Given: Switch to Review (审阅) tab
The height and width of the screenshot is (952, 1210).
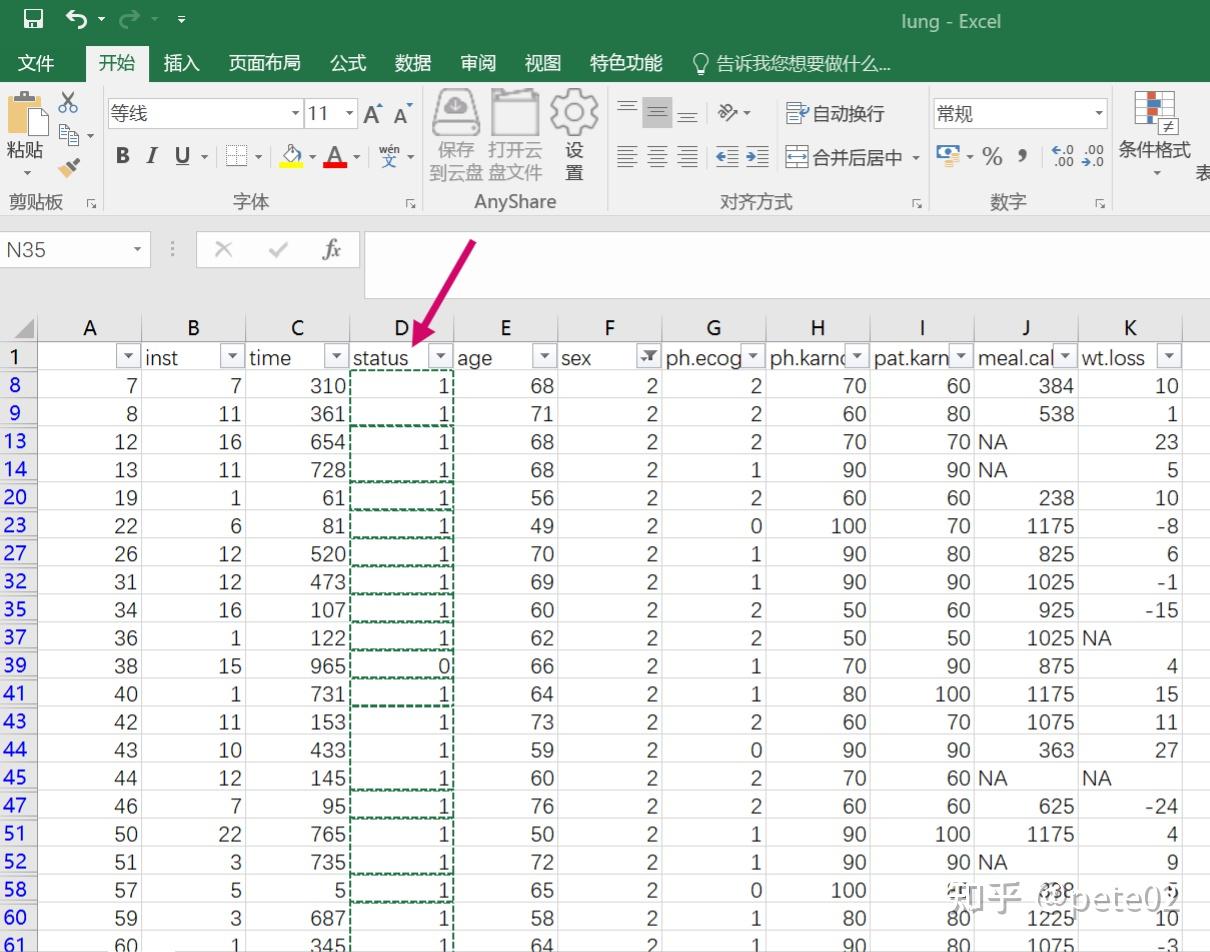Looking at the screenshot, I should coord(478,63).
